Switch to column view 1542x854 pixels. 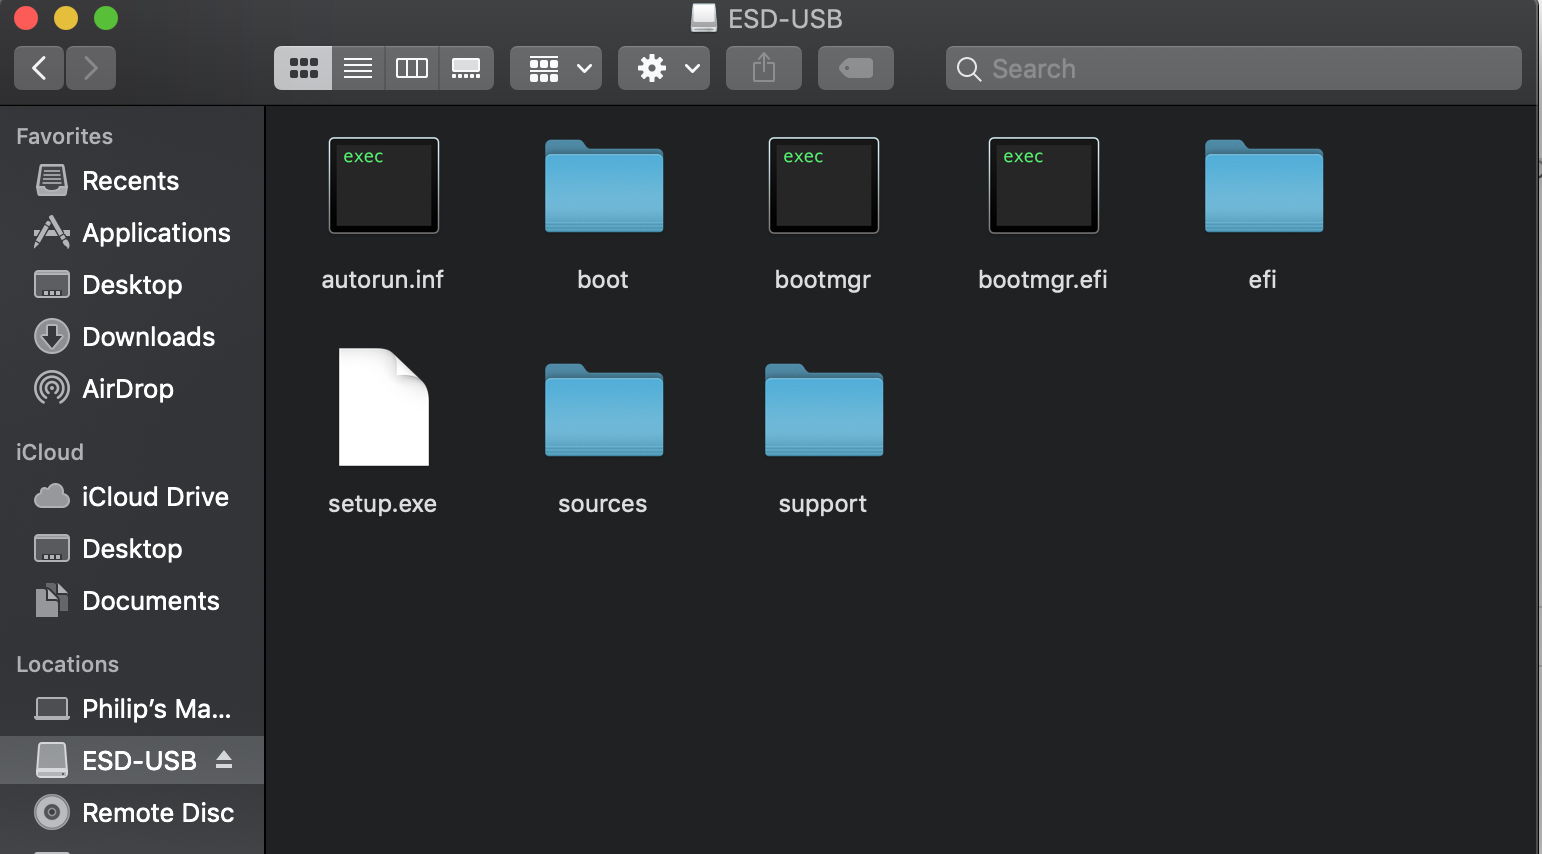tap(412, 68)
